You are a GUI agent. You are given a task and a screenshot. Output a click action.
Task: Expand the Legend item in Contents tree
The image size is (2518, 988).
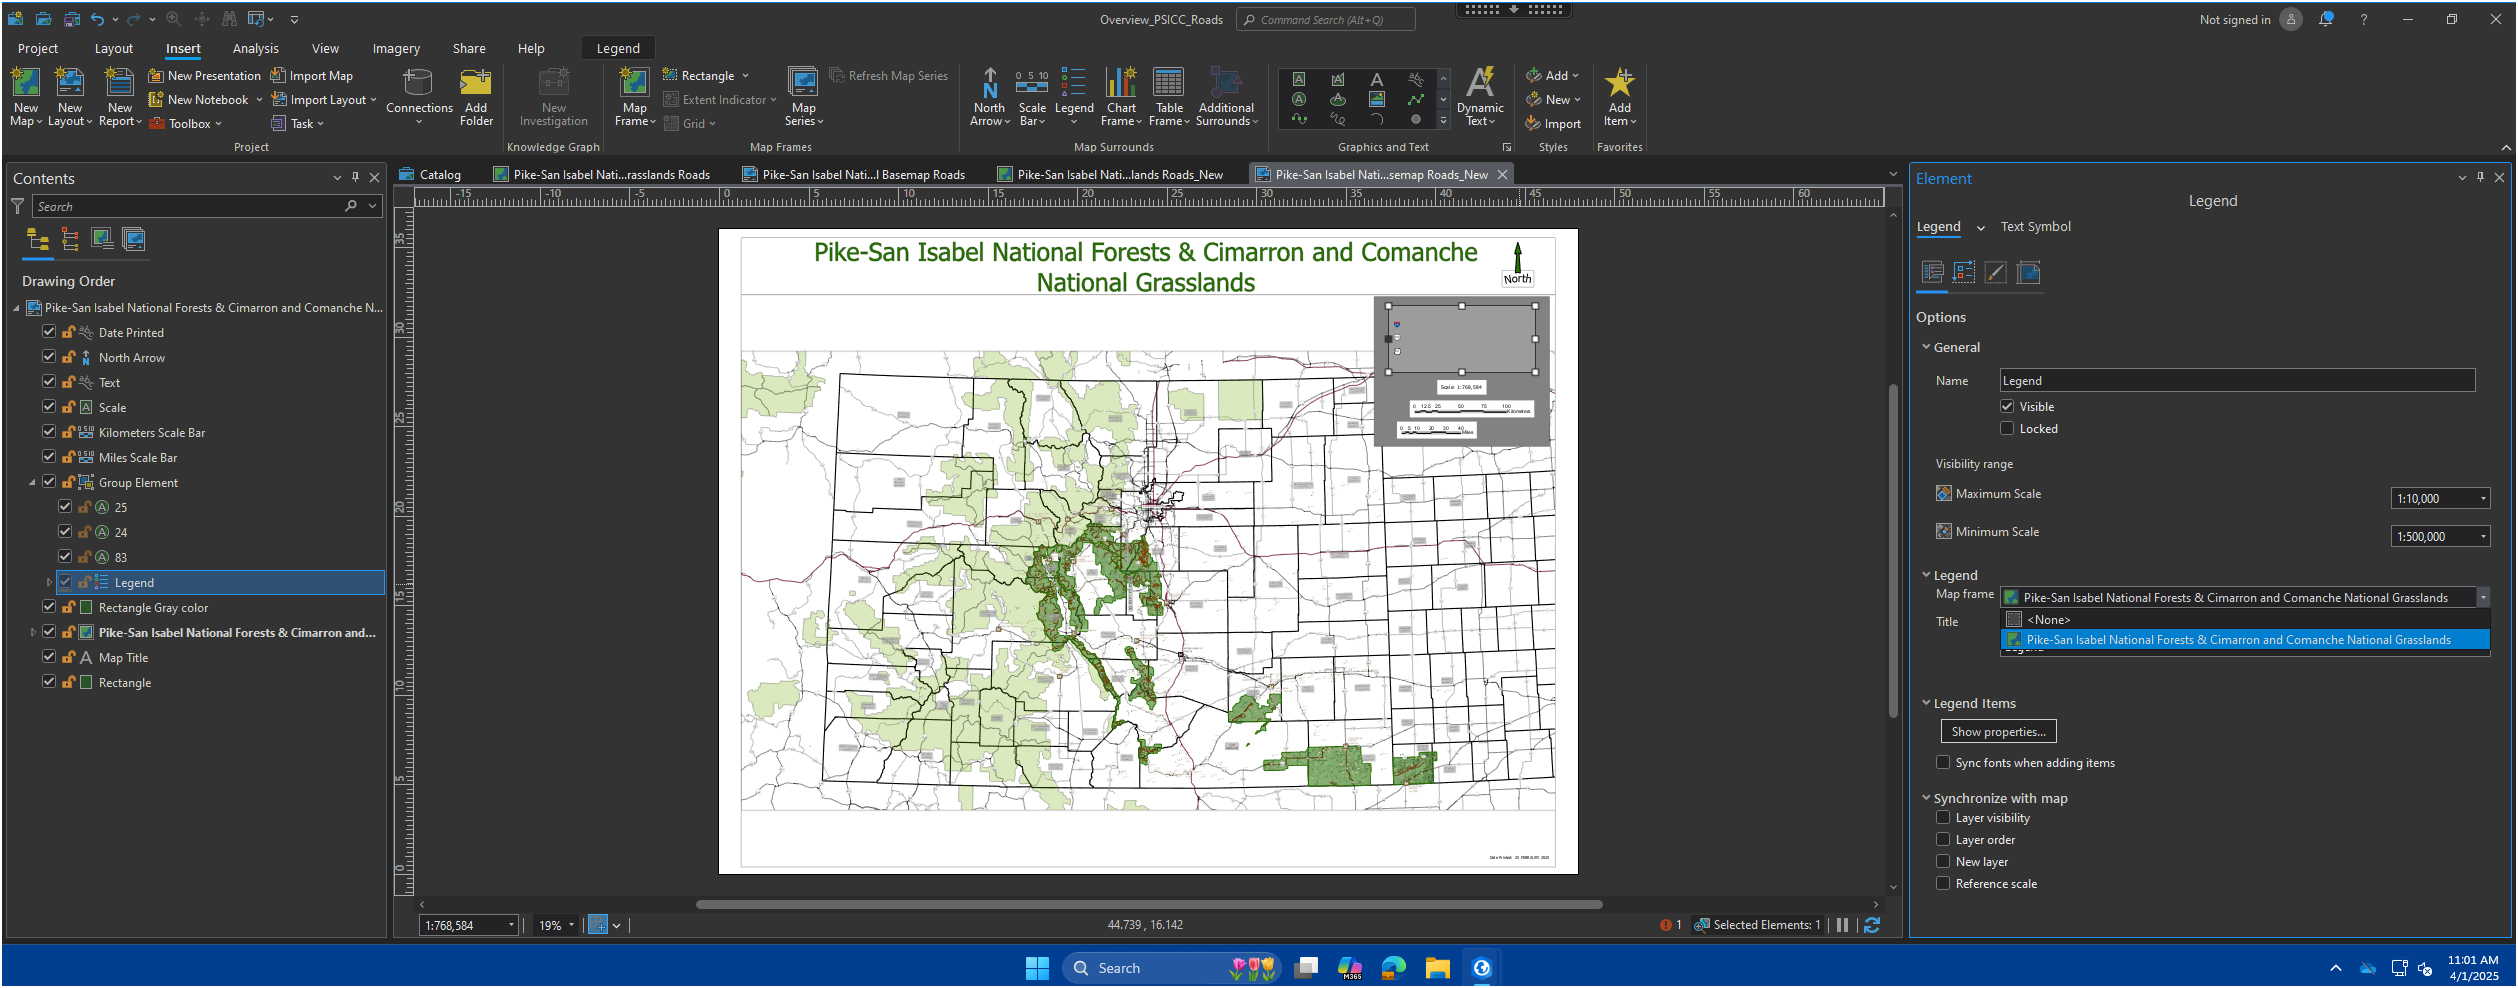click(49, 582)
